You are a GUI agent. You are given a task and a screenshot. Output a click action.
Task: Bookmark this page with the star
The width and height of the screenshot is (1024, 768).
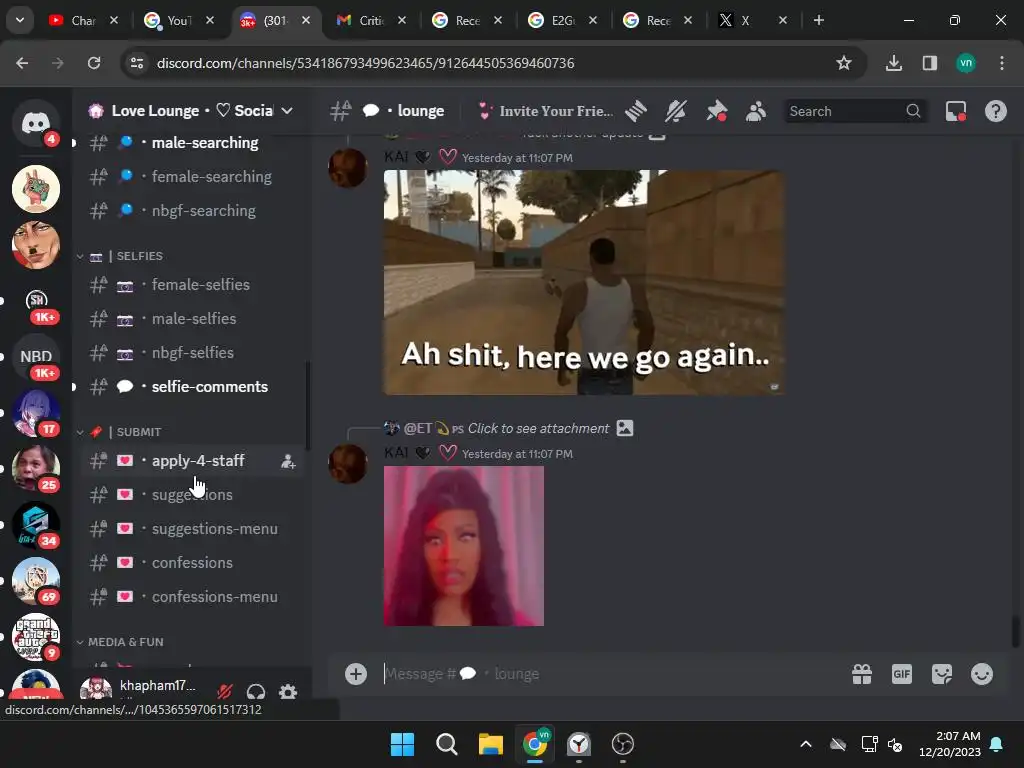844,63
